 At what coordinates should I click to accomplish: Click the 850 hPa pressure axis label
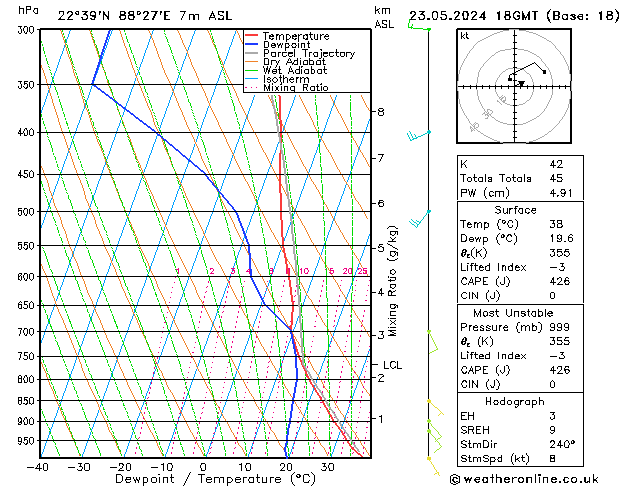[x=28, y=401]
